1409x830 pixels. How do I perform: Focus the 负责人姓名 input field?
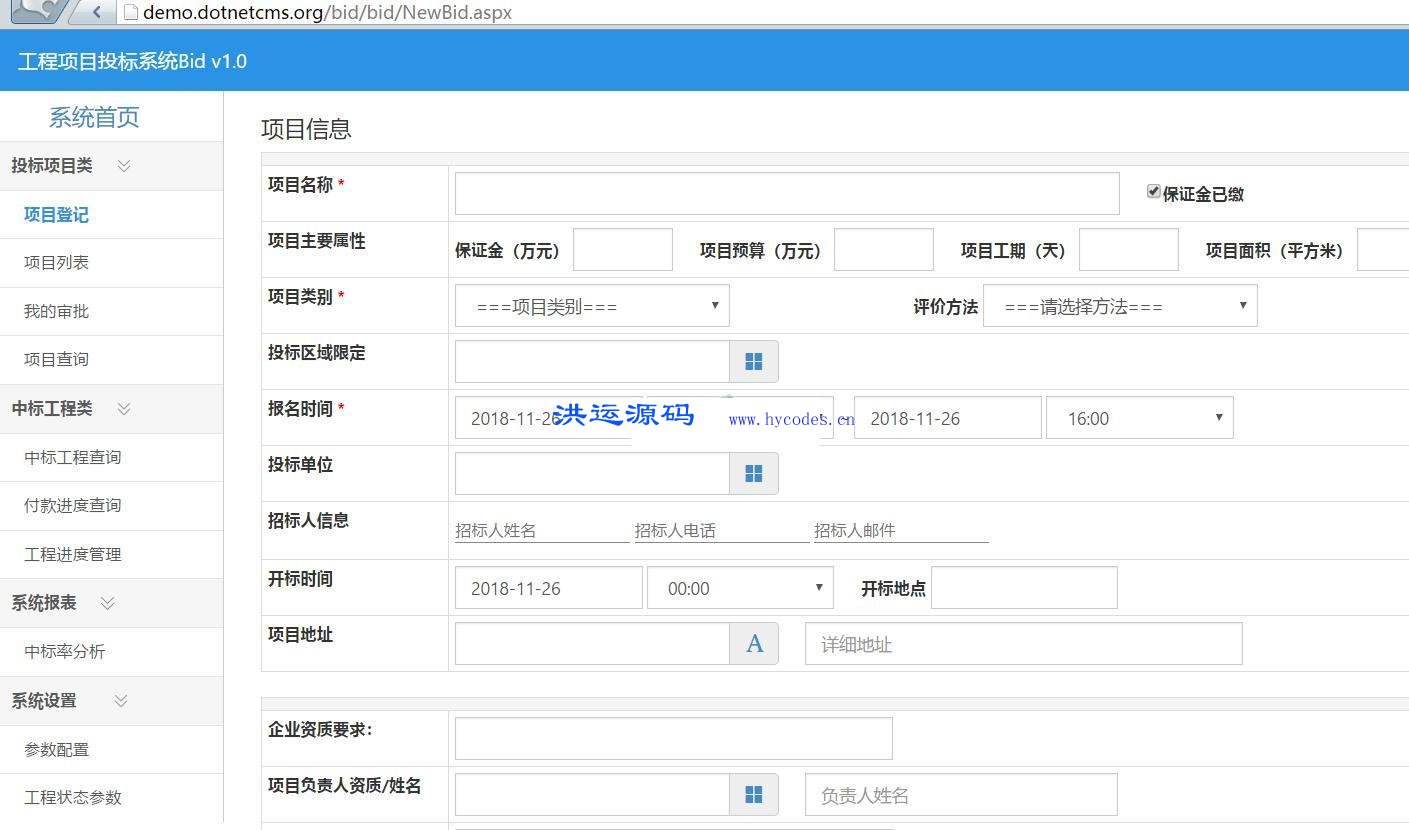coord(961,795)
